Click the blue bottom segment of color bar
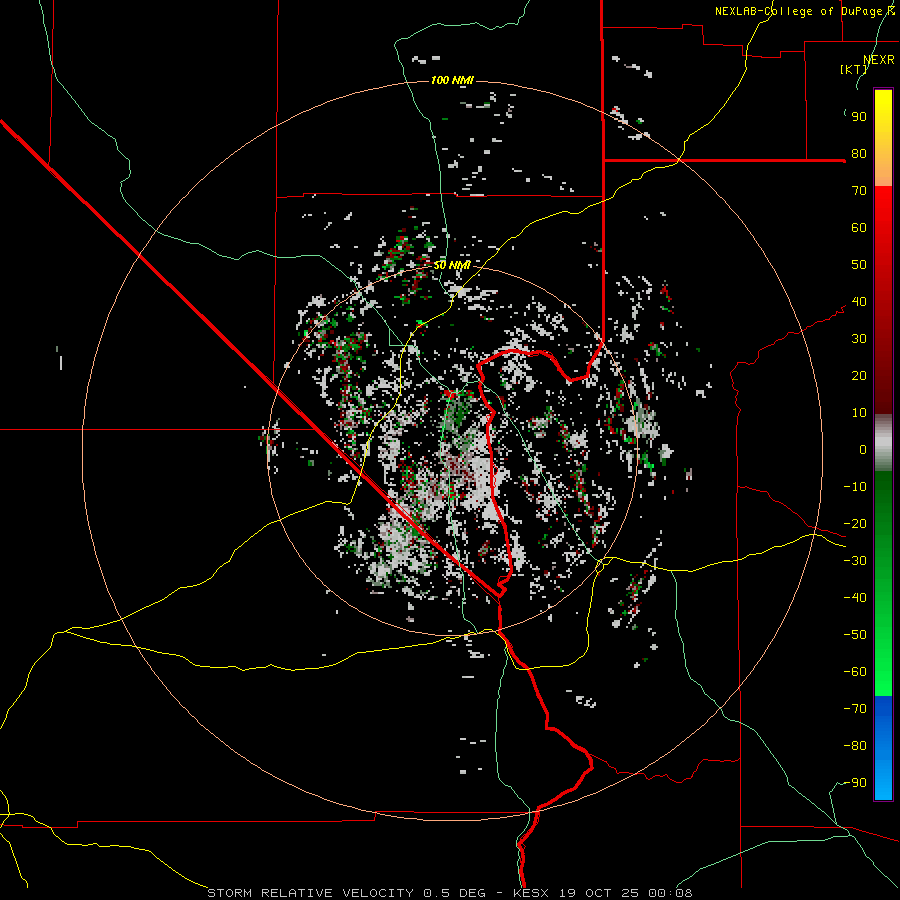Screen dimensions: 900x900 [x=883, y=747]
